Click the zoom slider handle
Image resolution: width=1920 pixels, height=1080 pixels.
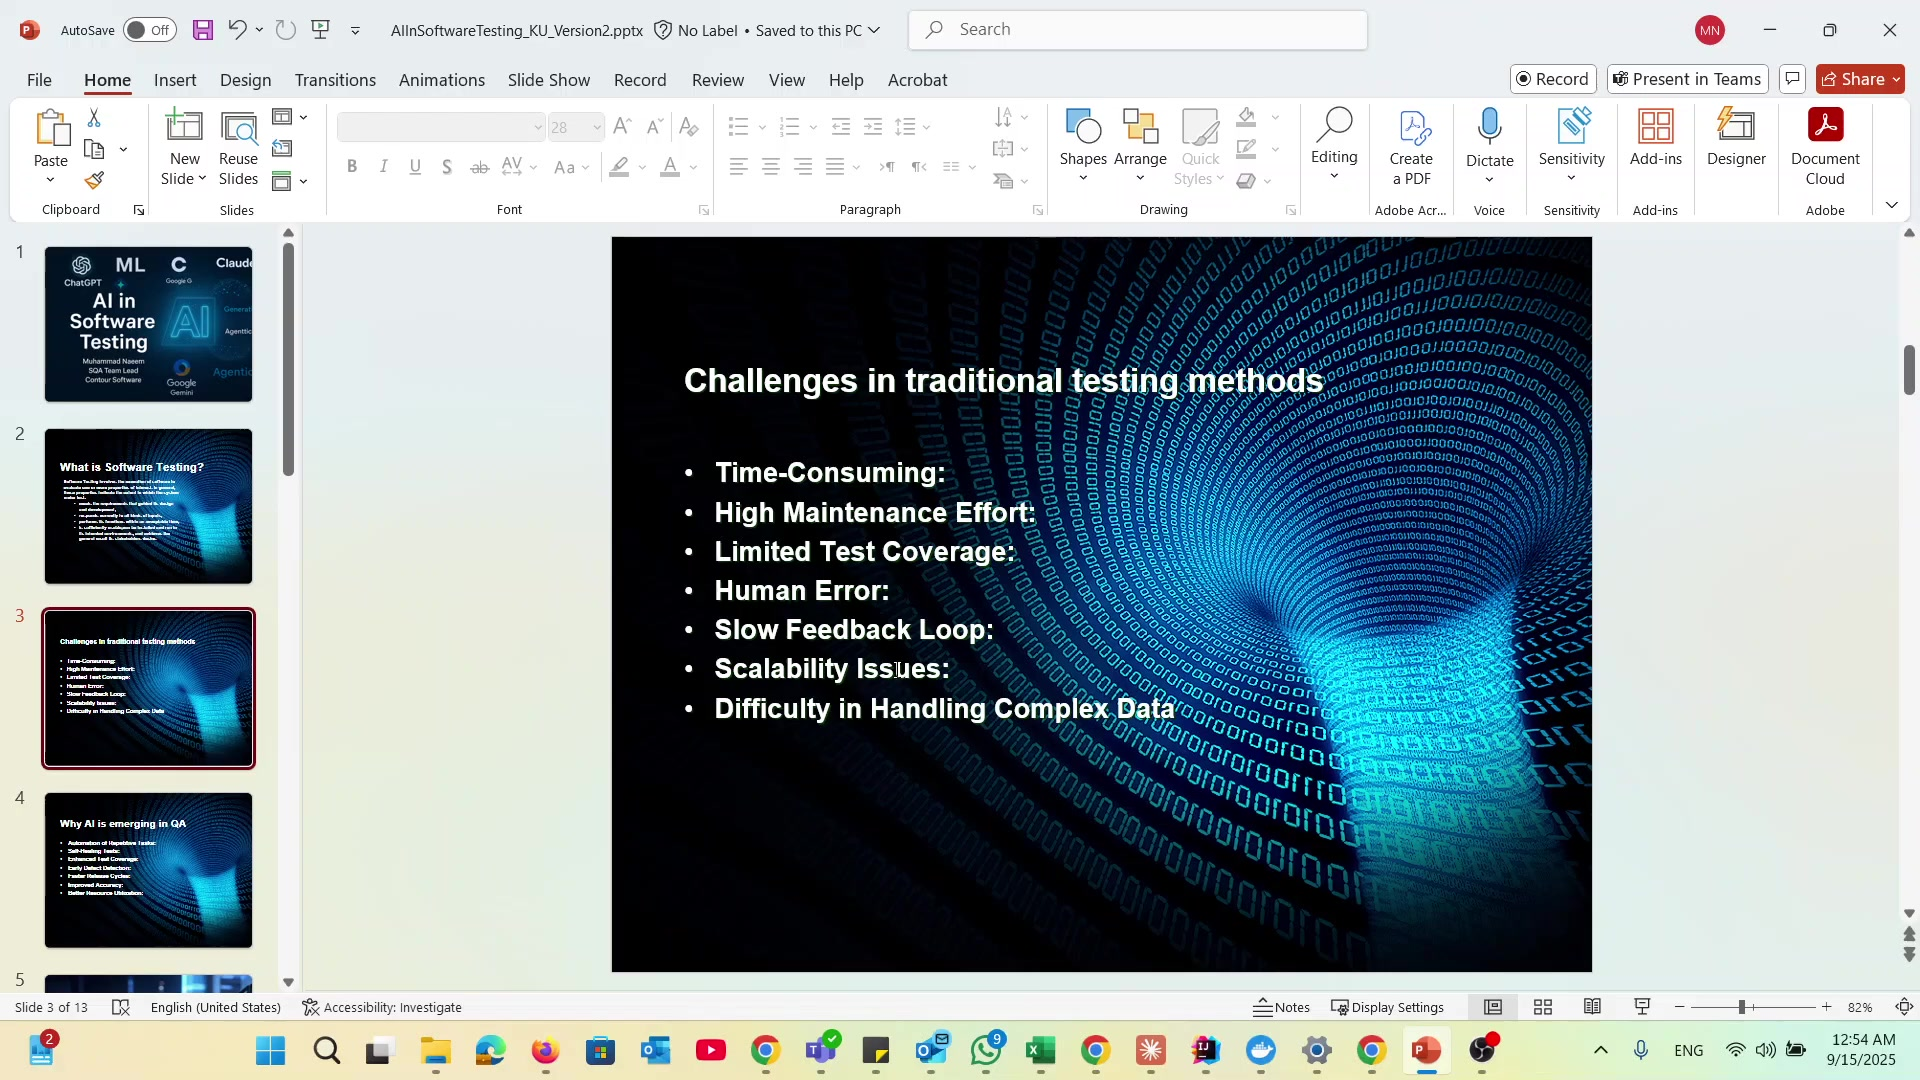pos(1741,1007)
